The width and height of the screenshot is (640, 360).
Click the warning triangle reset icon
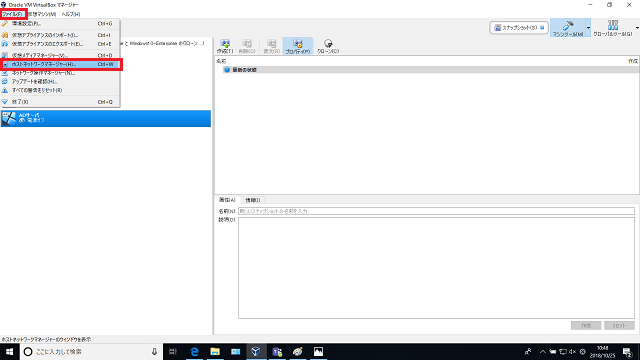pyautogui.click(x=5, y=90)
